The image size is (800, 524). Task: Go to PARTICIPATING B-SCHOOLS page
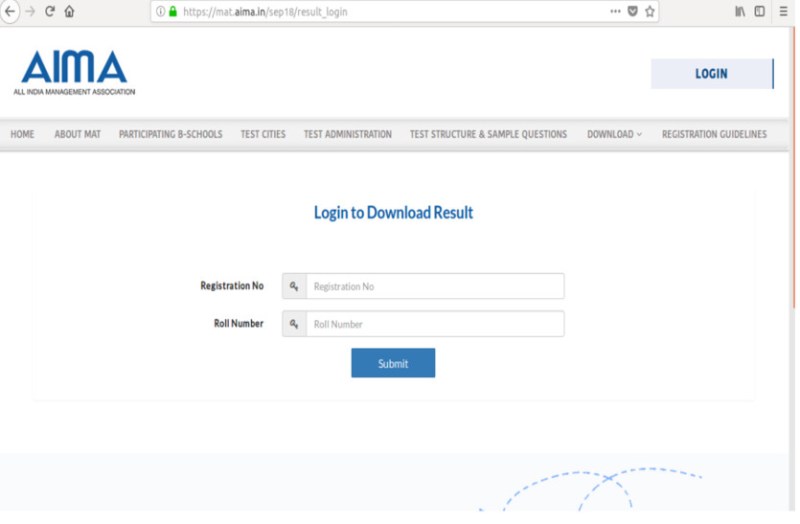click(x=170, y=134)
